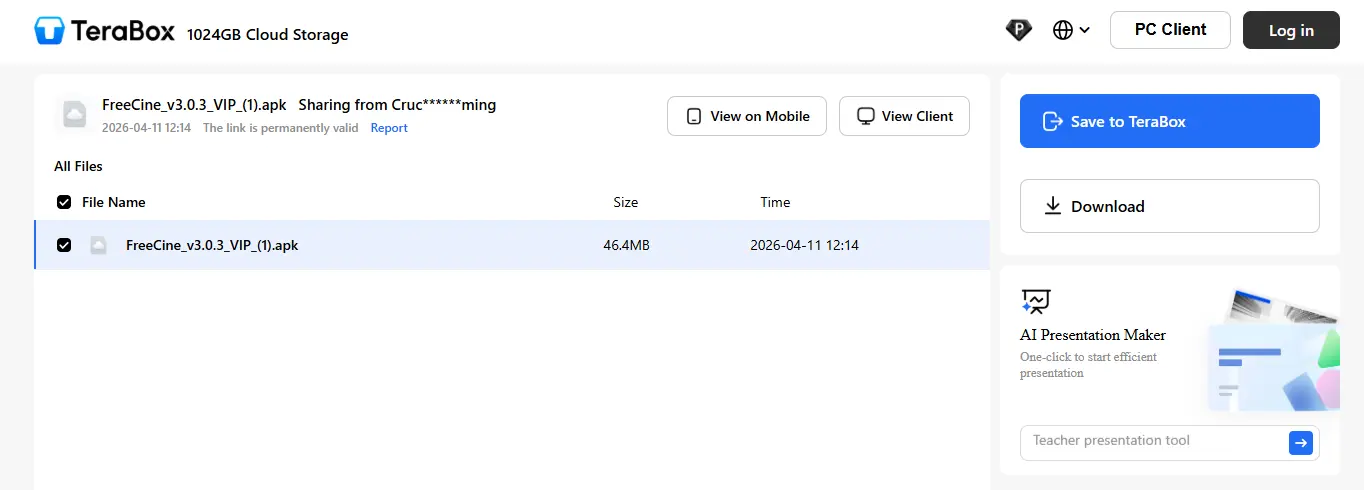Image resolution: width=1364 pixels, height=490 pixels.
Task: Click the Download button
Action: tap(1170, 206)
